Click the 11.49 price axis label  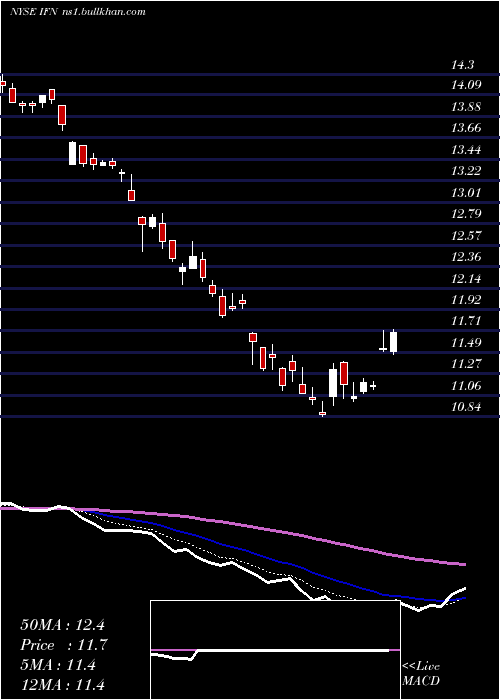(x=466, y=343)
